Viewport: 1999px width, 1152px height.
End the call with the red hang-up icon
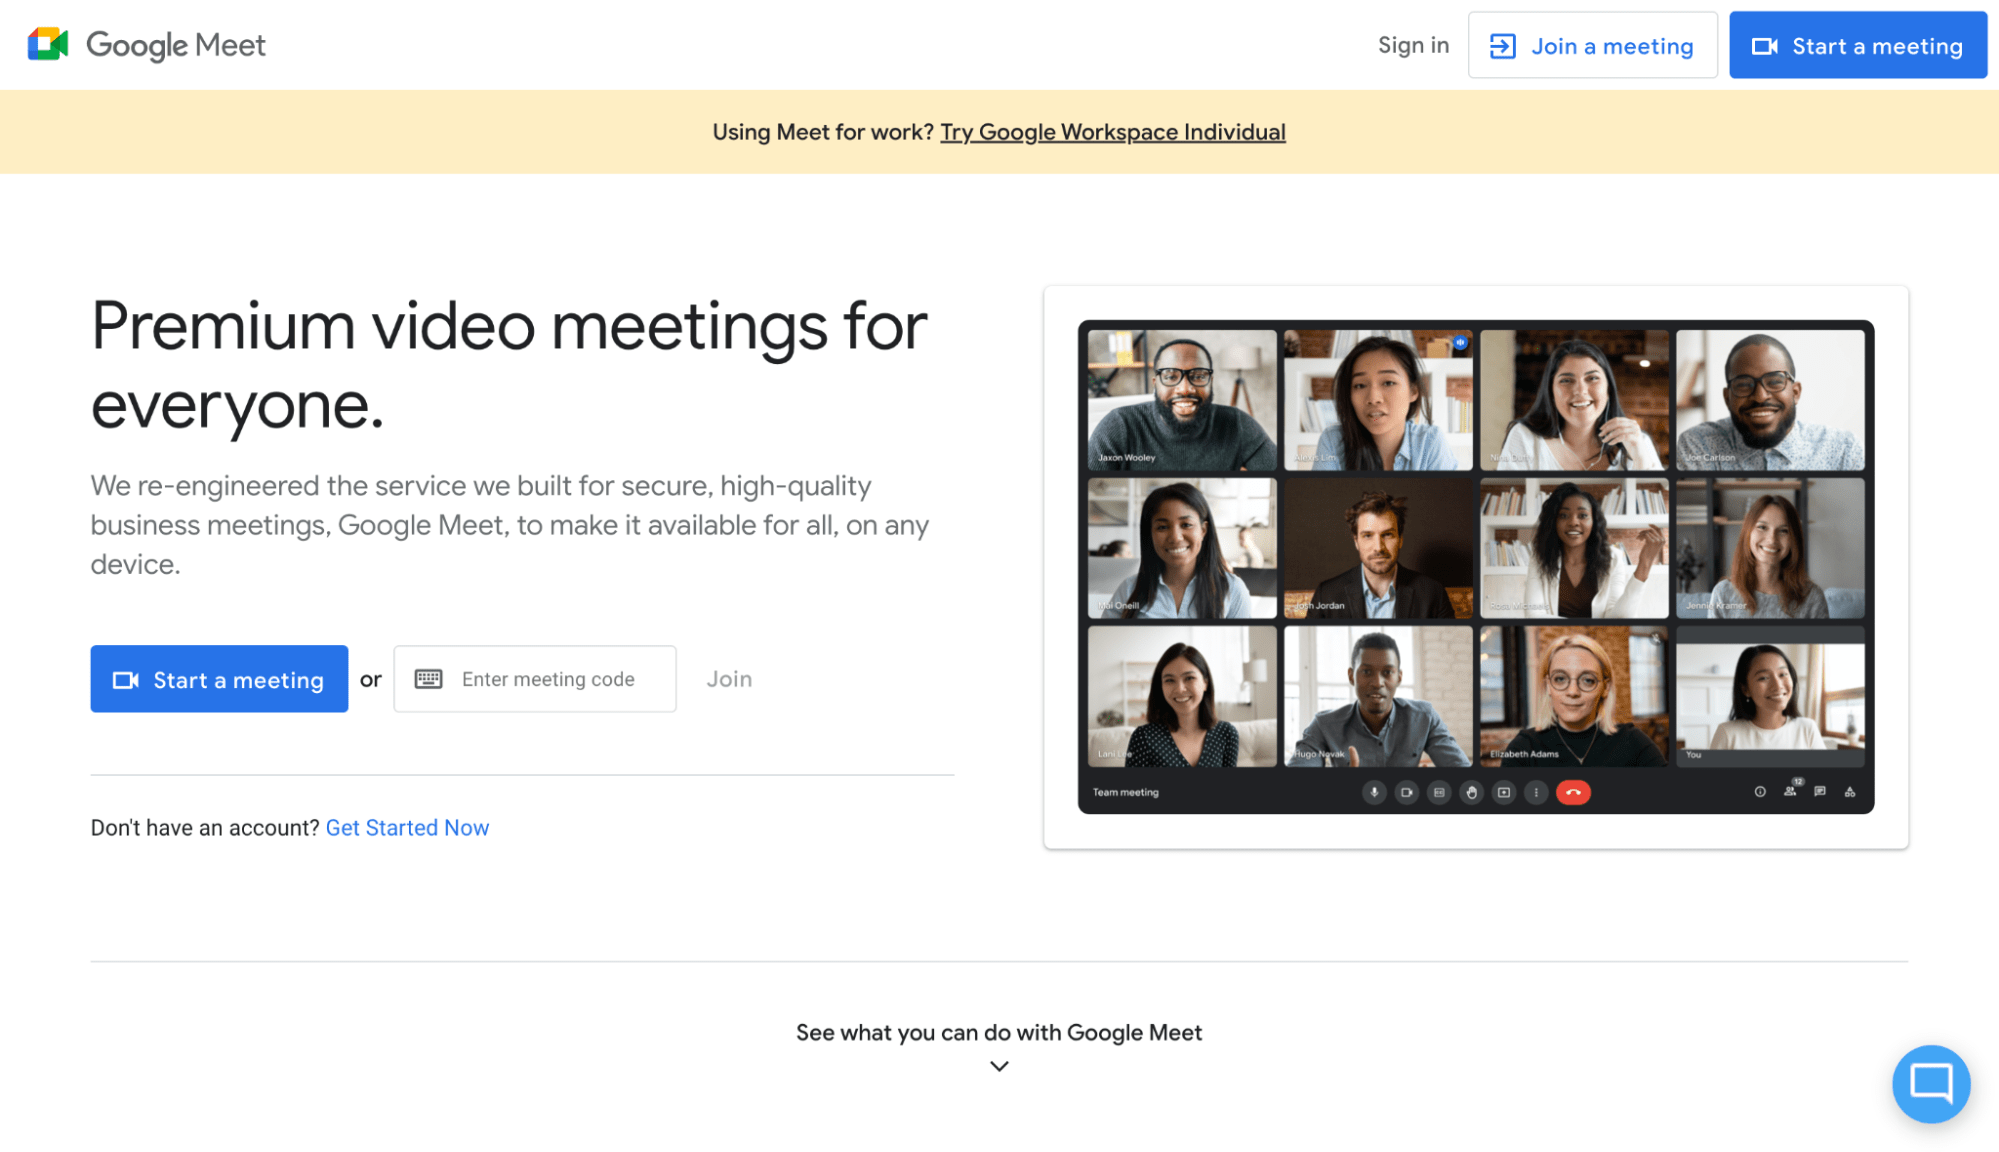pyautogui.click(x=1574, y=792)
